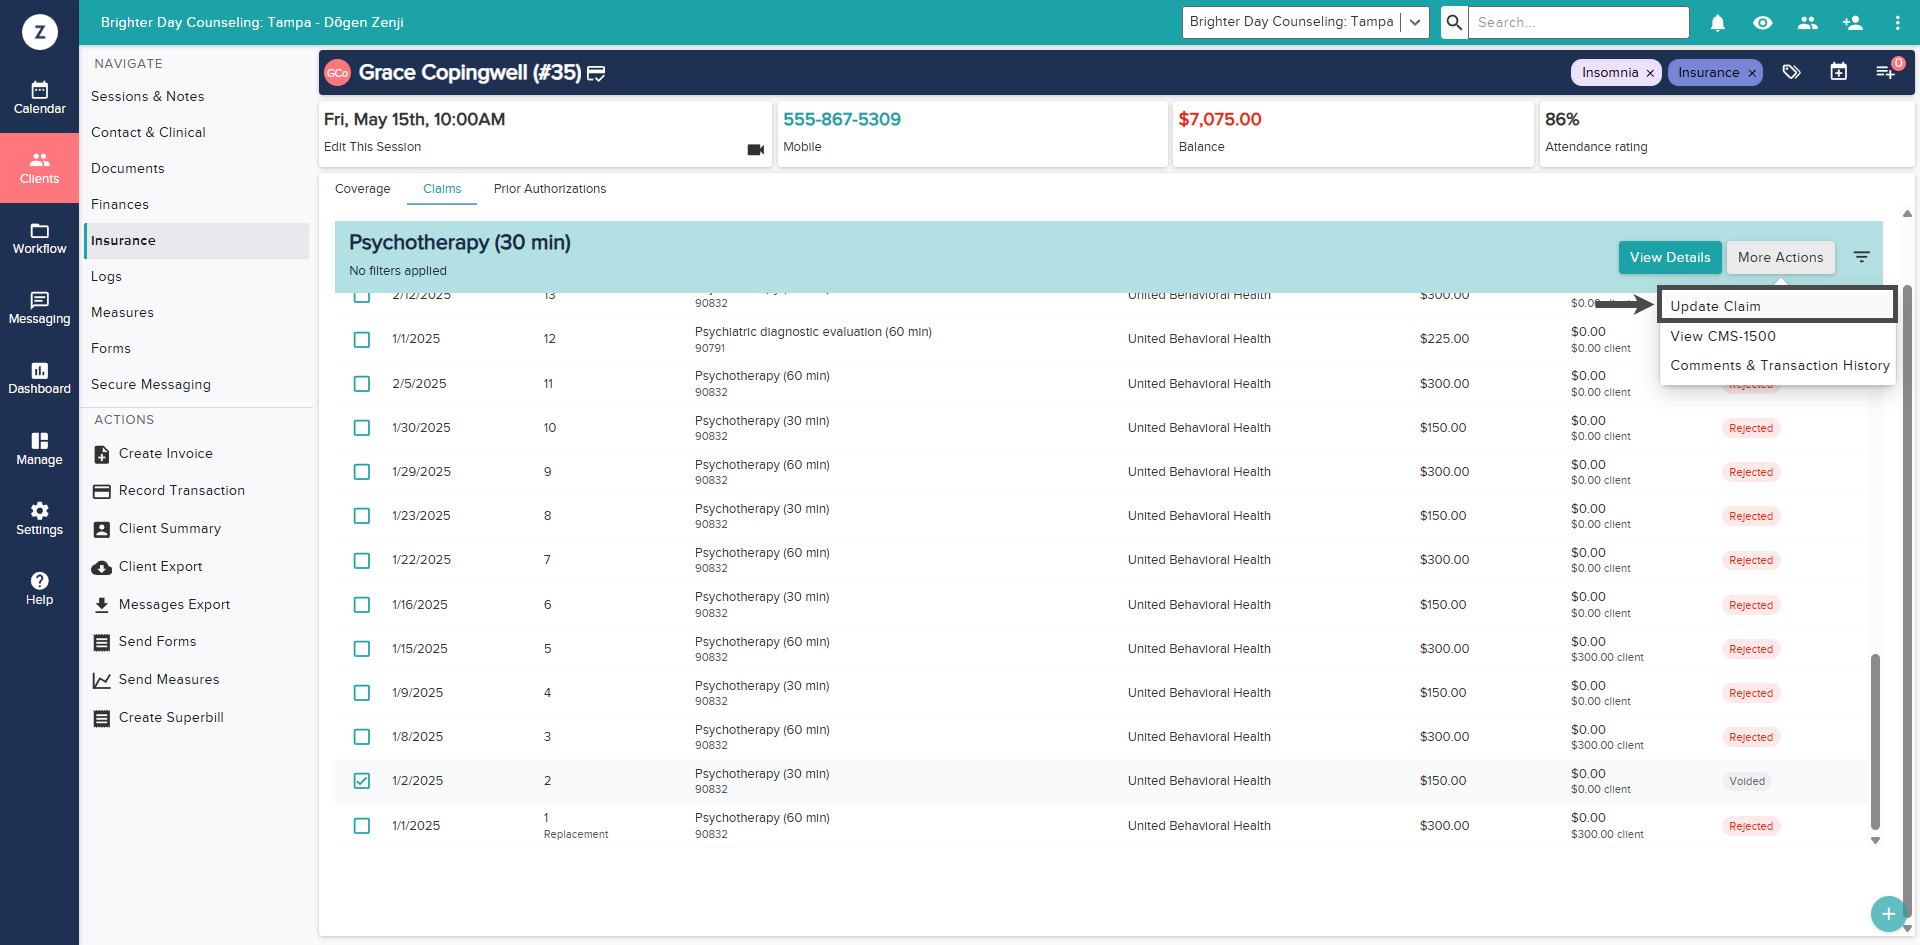Click the video camera session icon
Screen dimensions: 1920x945
pos(756,149)
